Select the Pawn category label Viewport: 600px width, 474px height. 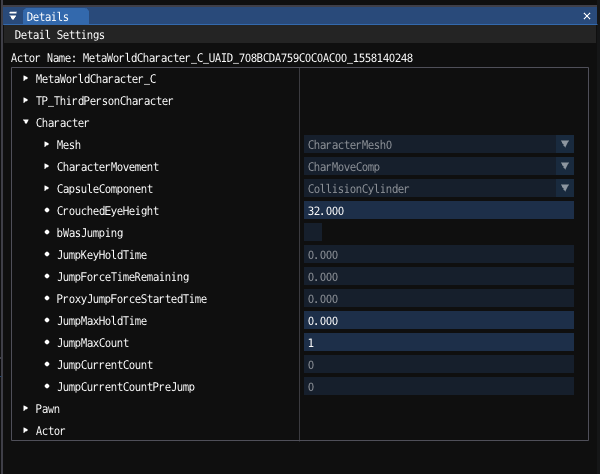pyautogui.click(x=47, y=409)
